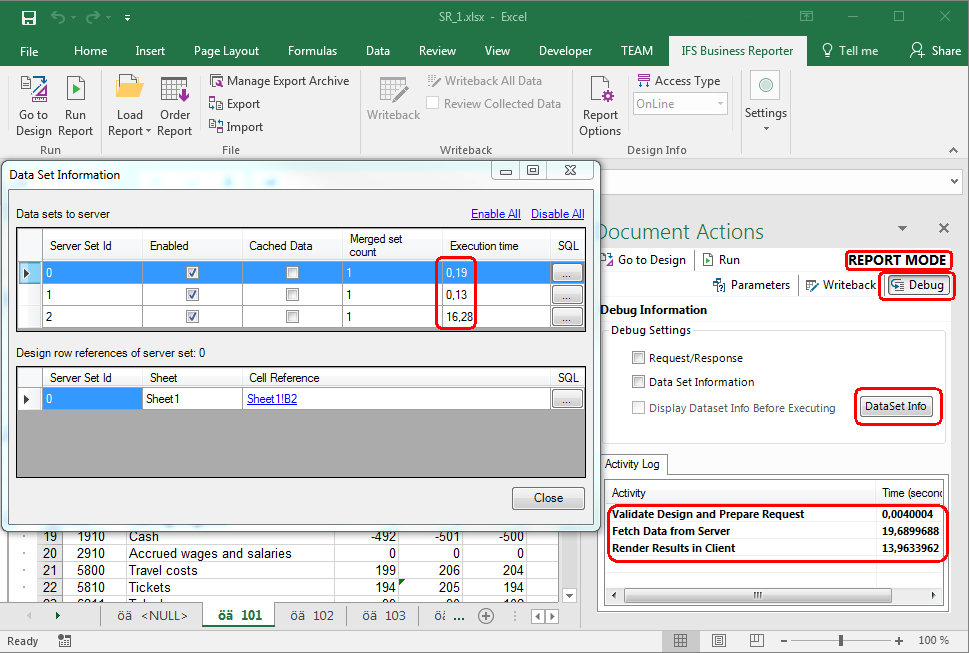Select sheet tab 102
Image resolution: width=969 pixels, height=653 pixels.
click(312, 615)
